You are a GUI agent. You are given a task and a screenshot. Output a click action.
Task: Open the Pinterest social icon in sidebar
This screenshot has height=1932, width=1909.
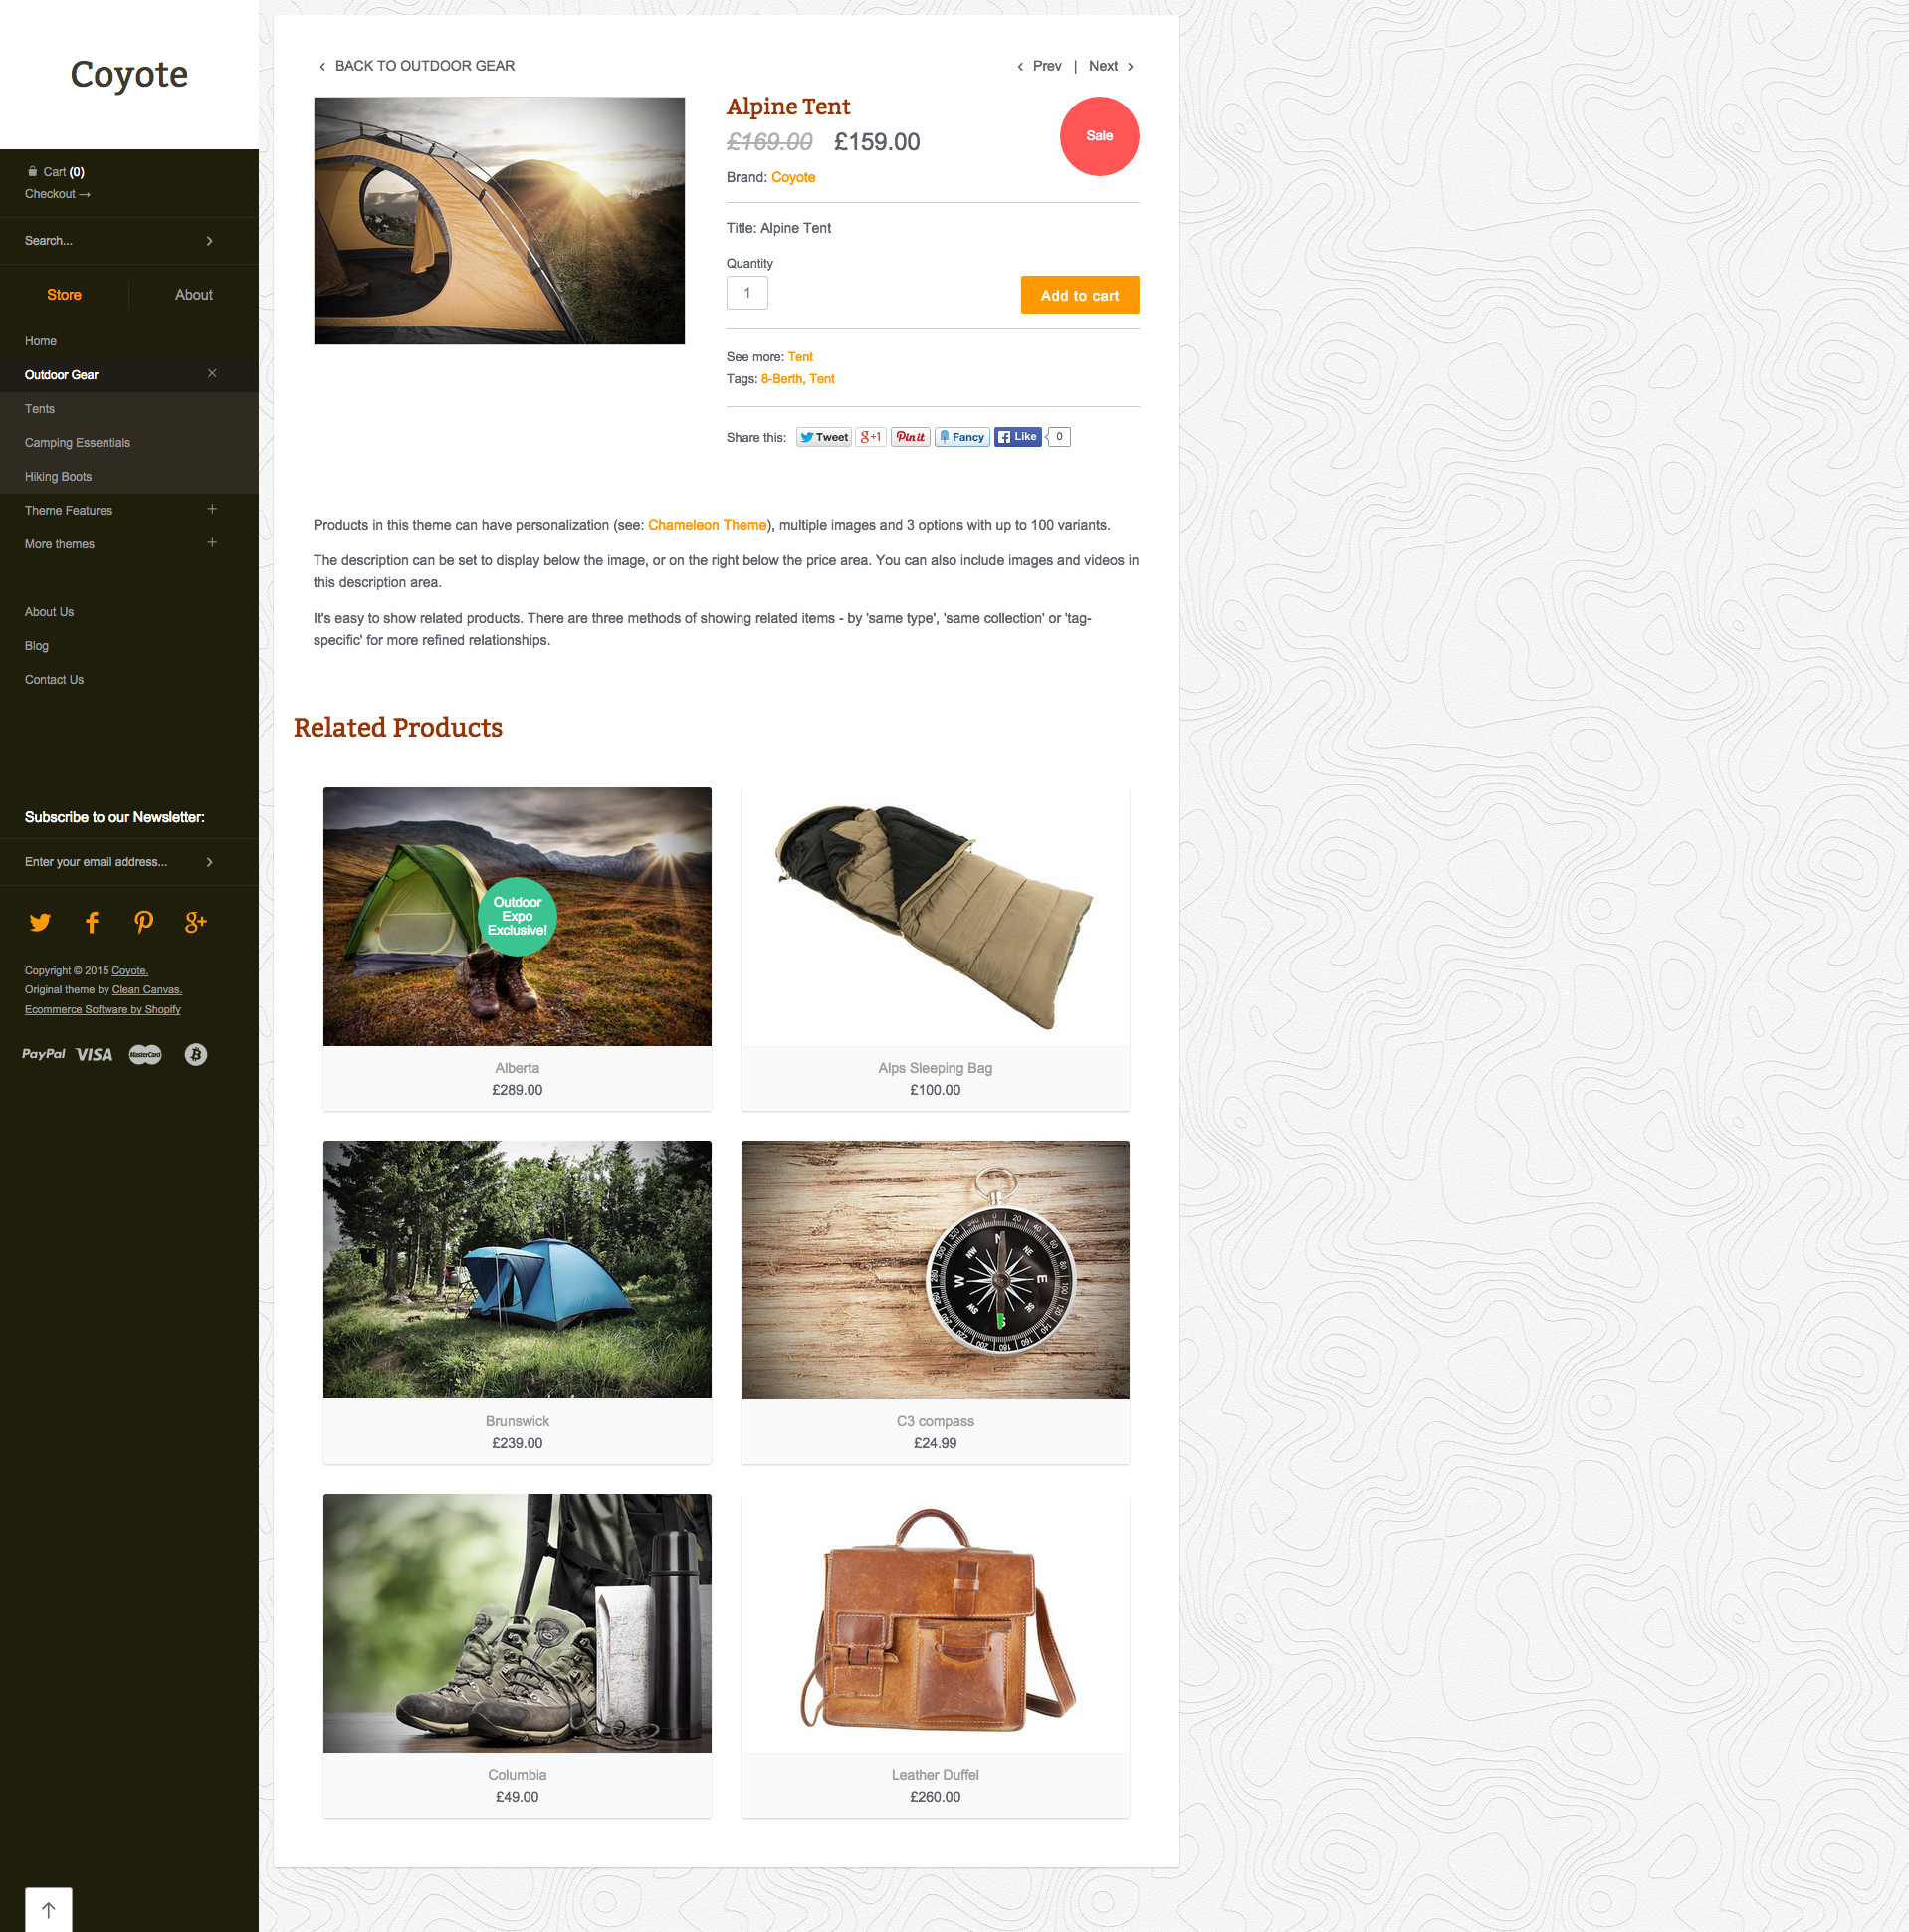pyautogui.click(x=144, y=922)
